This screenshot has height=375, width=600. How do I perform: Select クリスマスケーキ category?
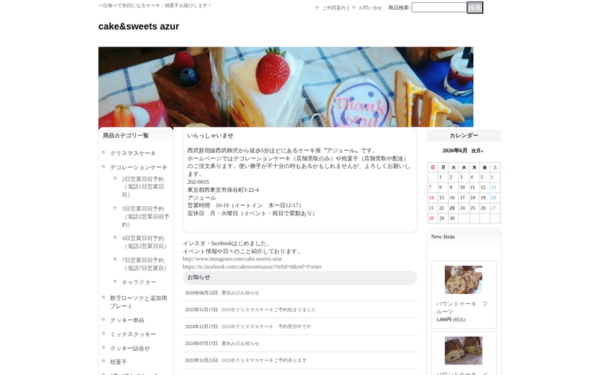tap(133, 153)
